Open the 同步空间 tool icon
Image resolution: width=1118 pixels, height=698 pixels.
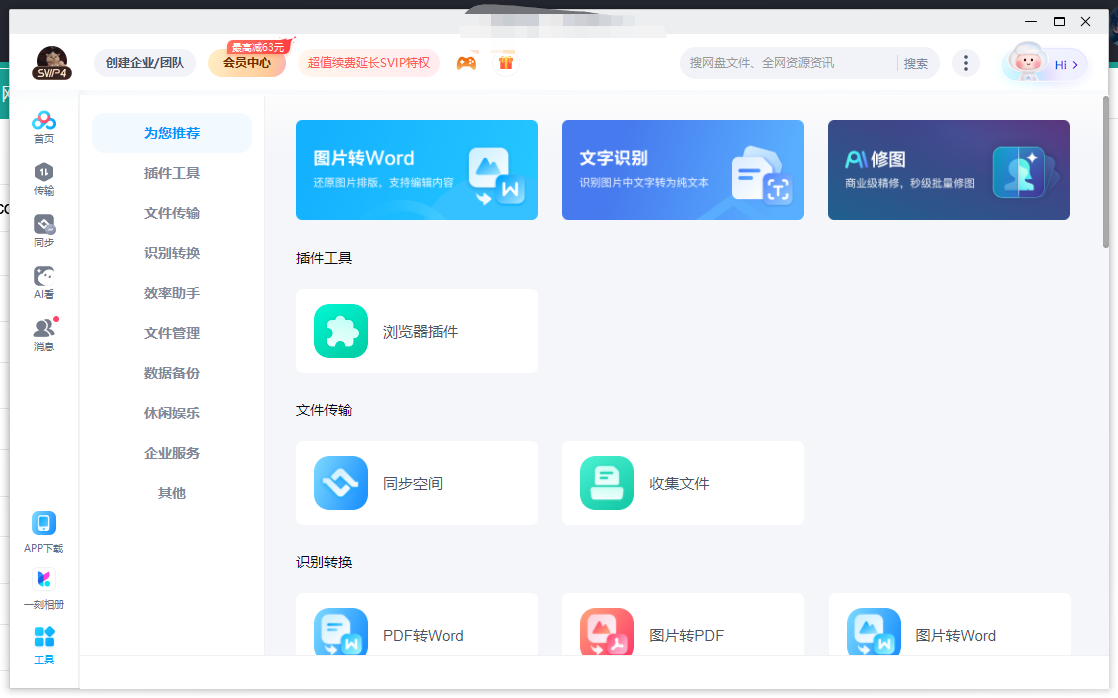[x=341, y=483]
